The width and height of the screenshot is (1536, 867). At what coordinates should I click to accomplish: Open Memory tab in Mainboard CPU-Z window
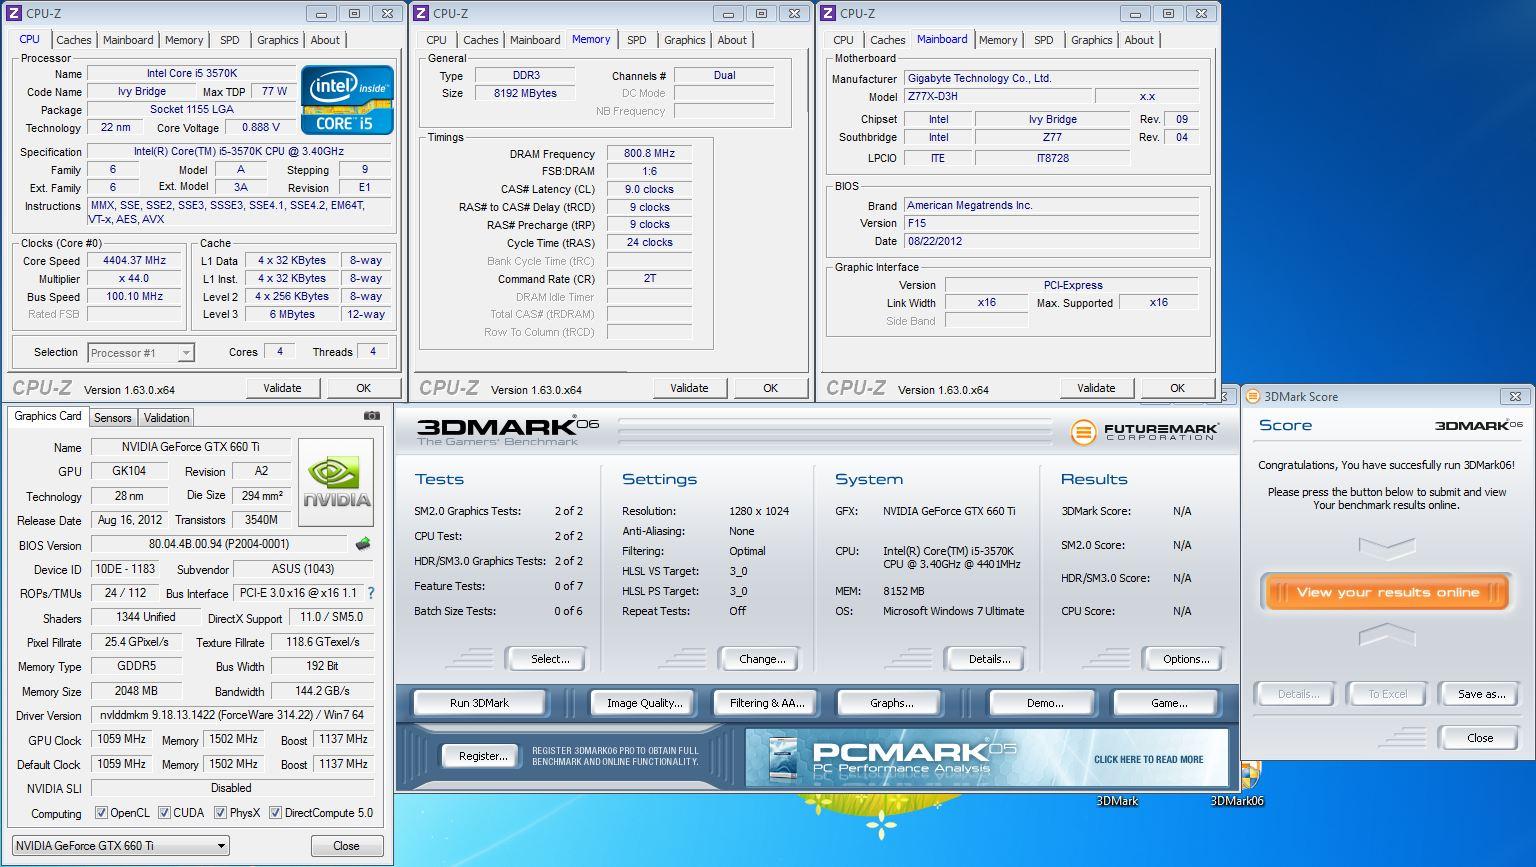click(x=998, y=40)
